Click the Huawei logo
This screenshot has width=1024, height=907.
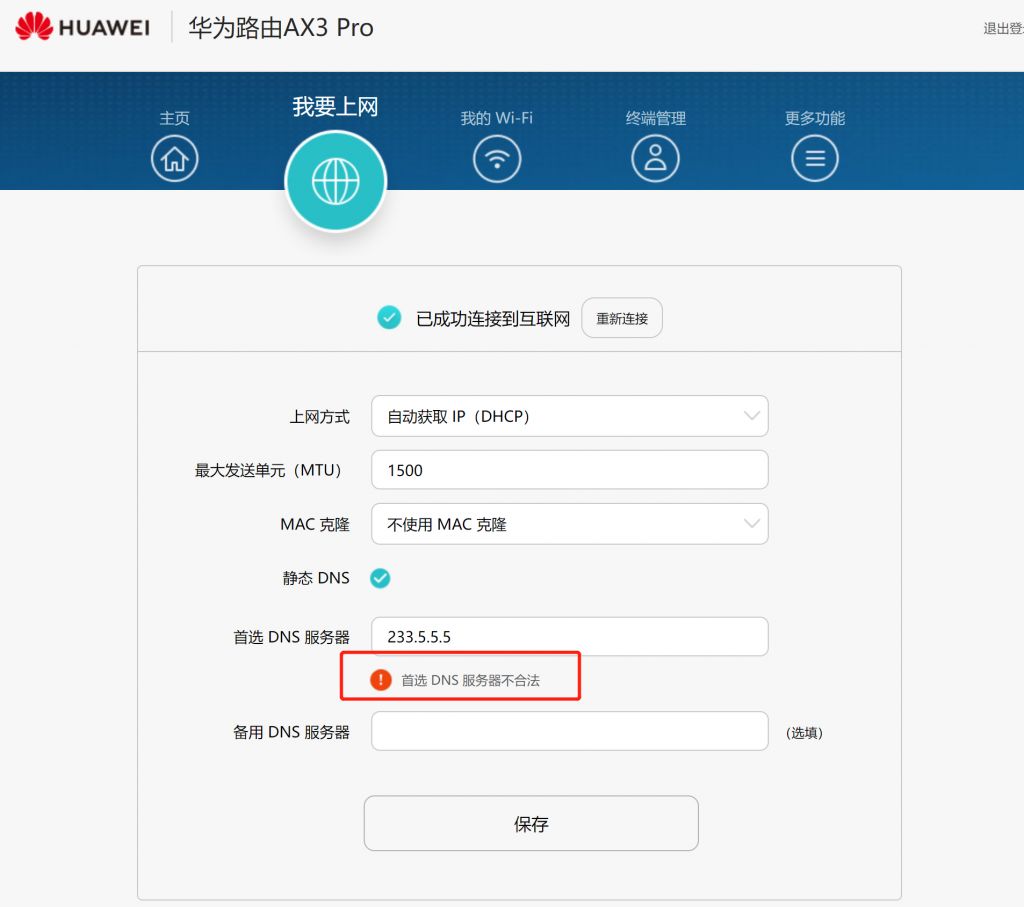[x=82, y=27]
